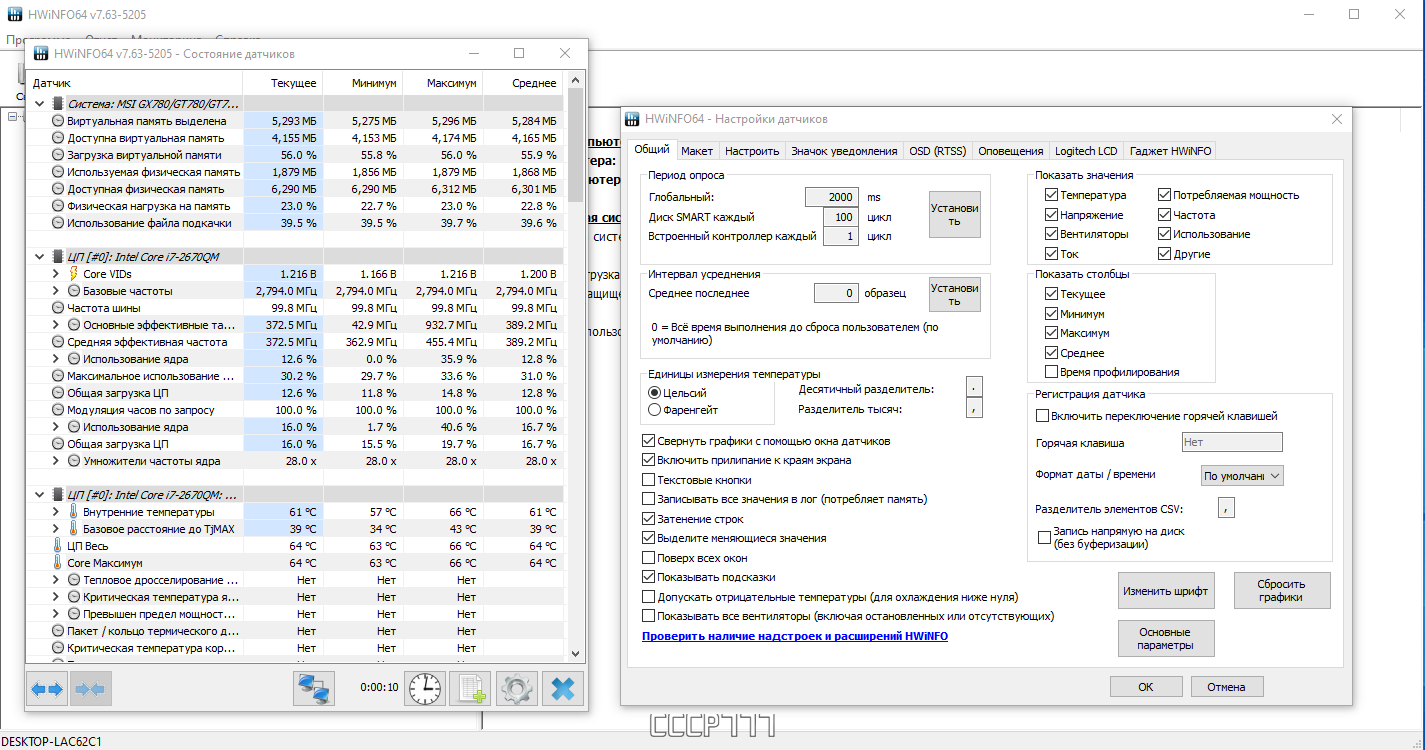The width and height of the screenshot is (1425, 750).
Task: Switch to the Настроить tab
Action: point(752,151)
